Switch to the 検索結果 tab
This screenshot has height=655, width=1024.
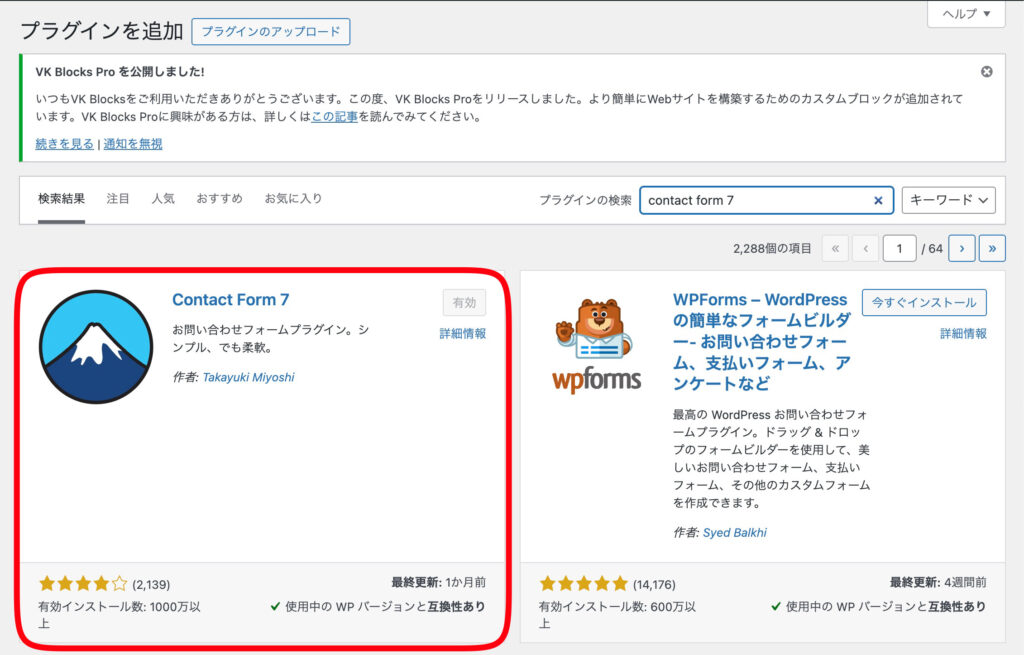tap(61, 199)
